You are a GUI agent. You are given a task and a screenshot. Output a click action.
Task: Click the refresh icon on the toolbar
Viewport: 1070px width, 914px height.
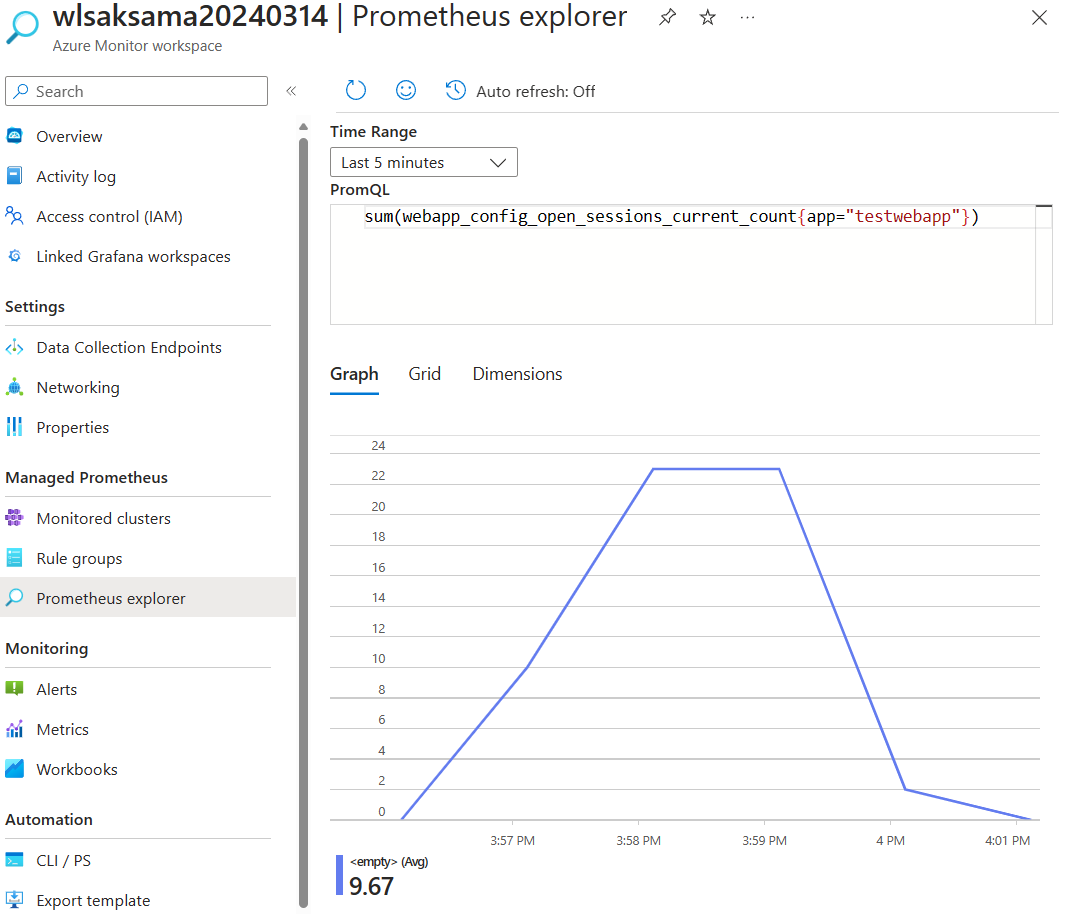[x=355, y=90]
